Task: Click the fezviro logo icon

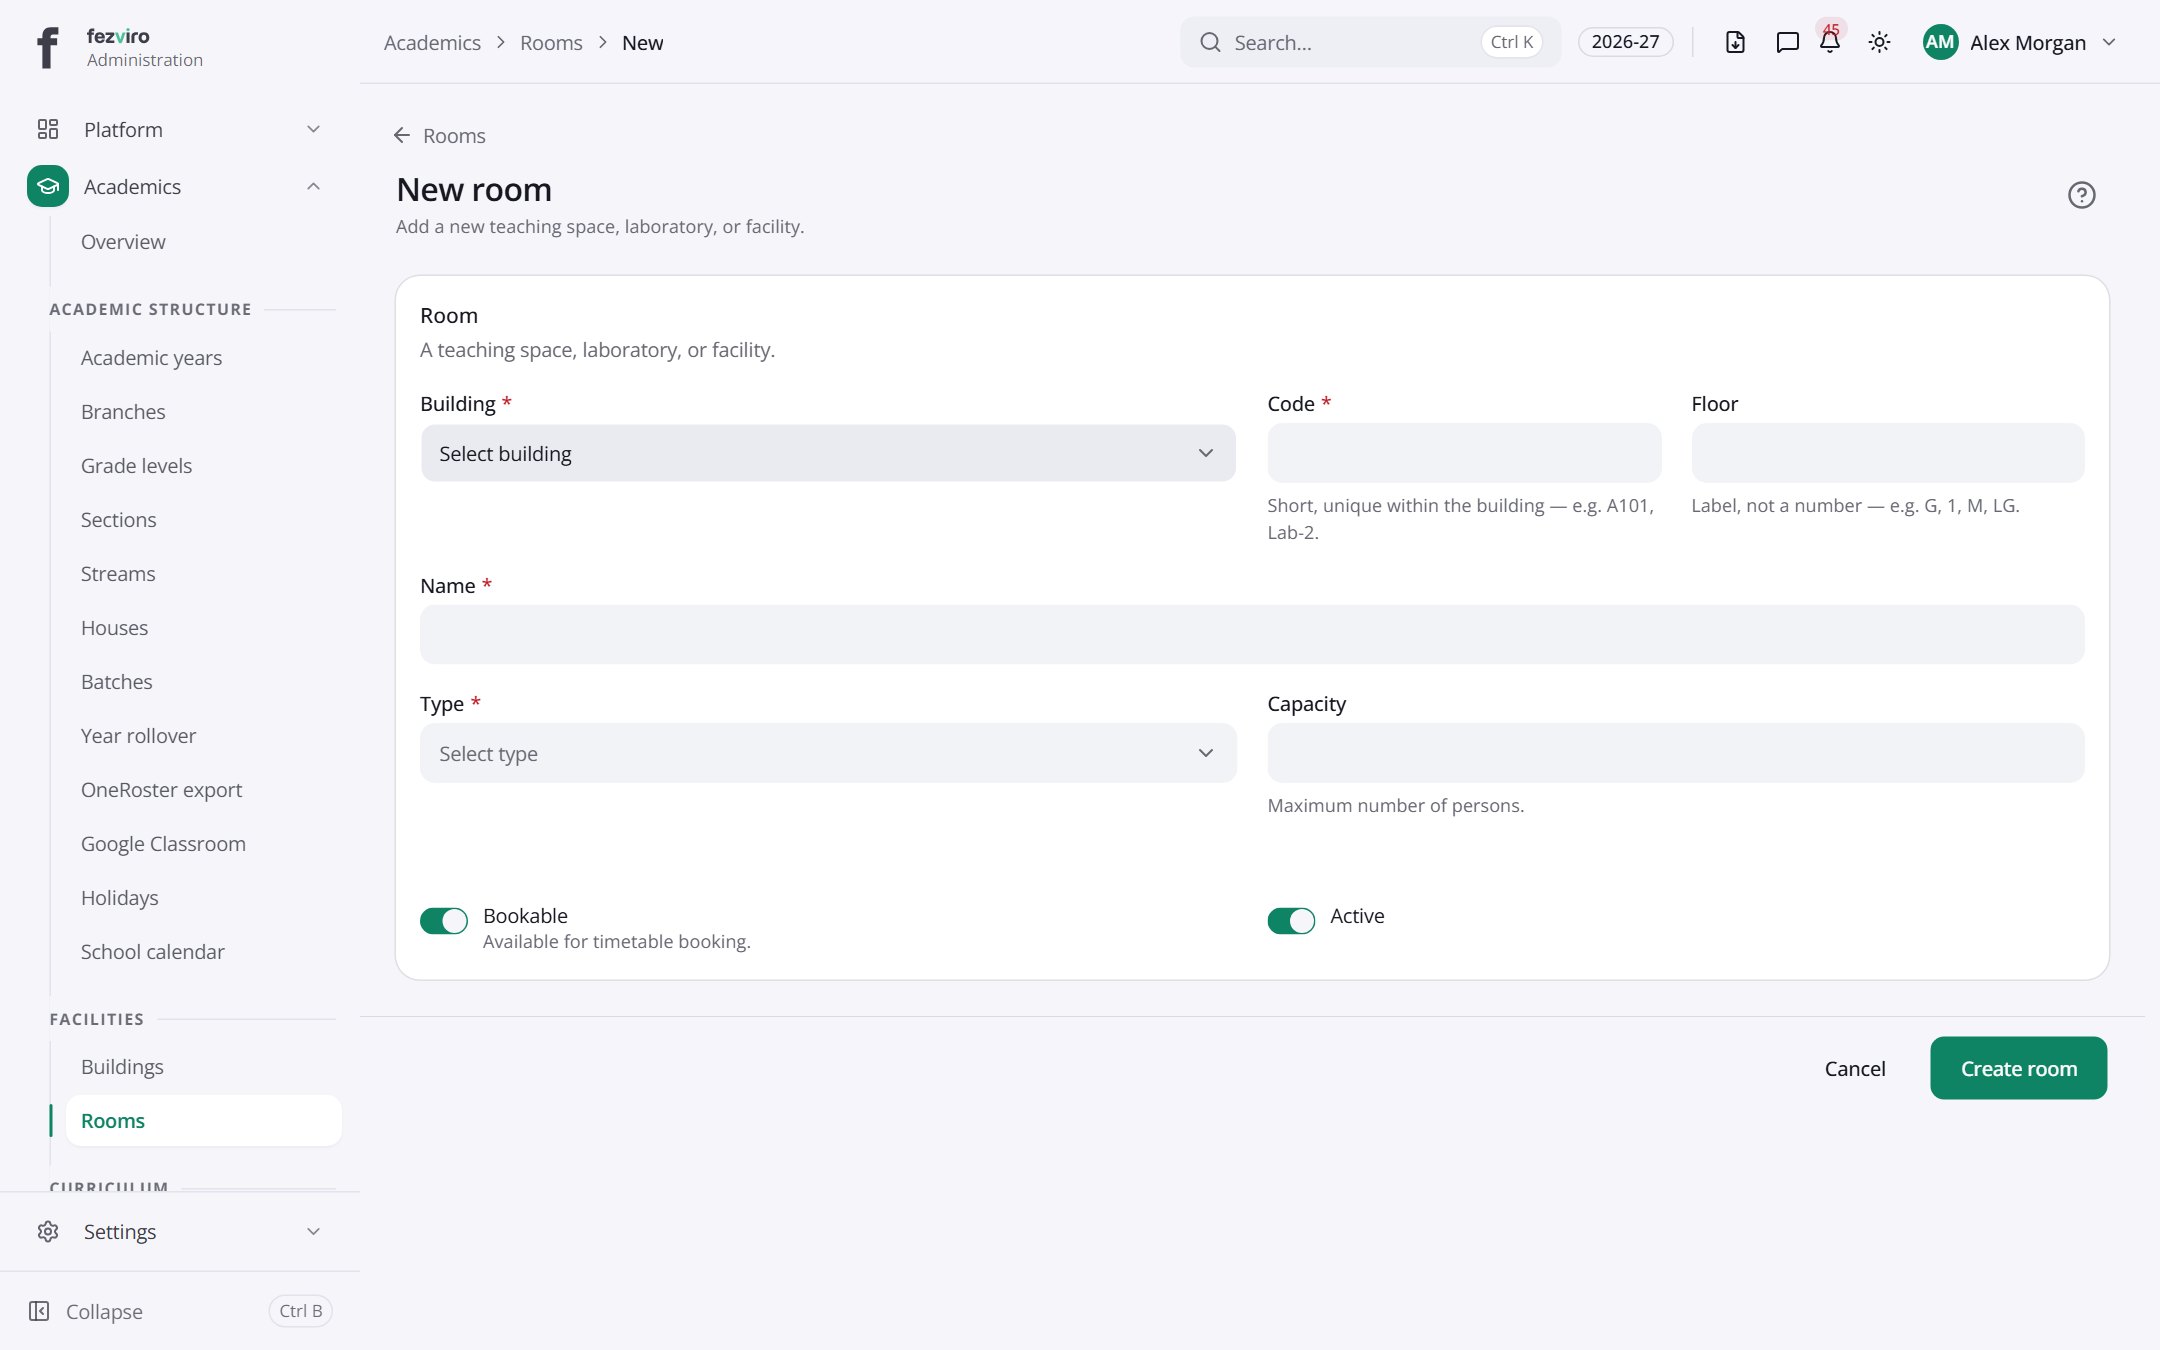Action: click(47, 46)
